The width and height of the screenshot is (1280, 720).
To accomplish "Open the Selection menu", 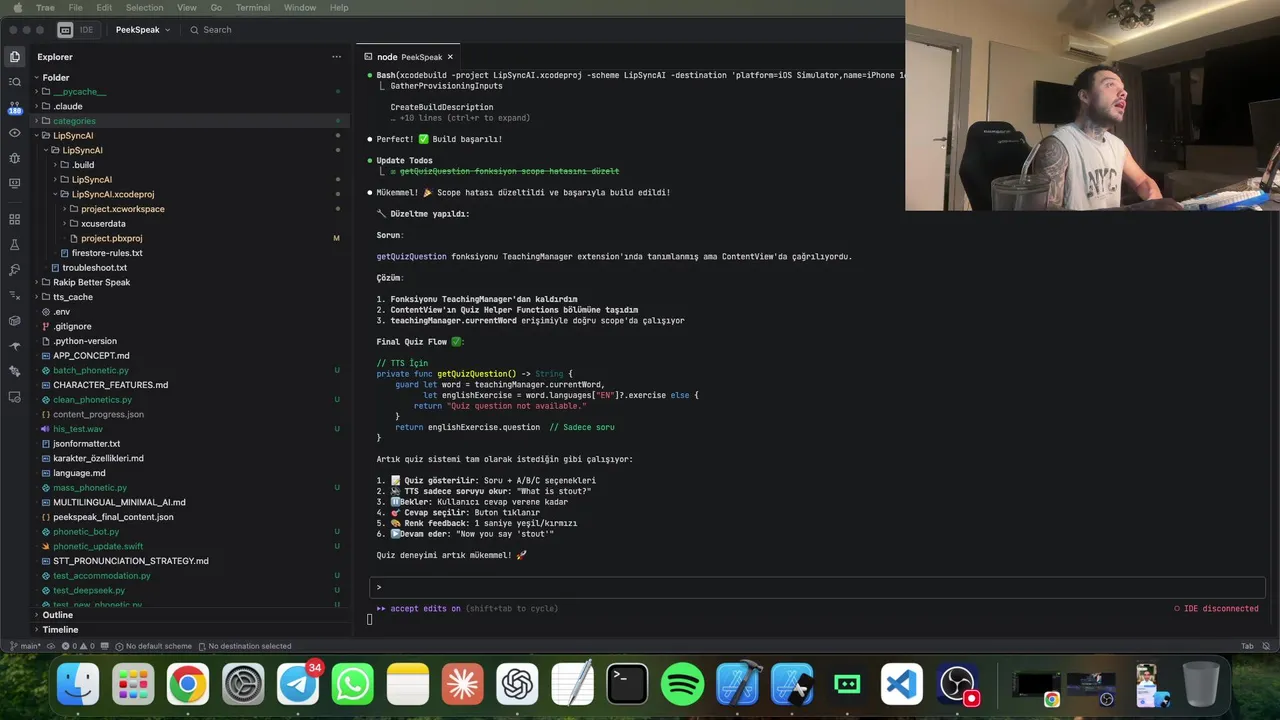I will [144, 7].
